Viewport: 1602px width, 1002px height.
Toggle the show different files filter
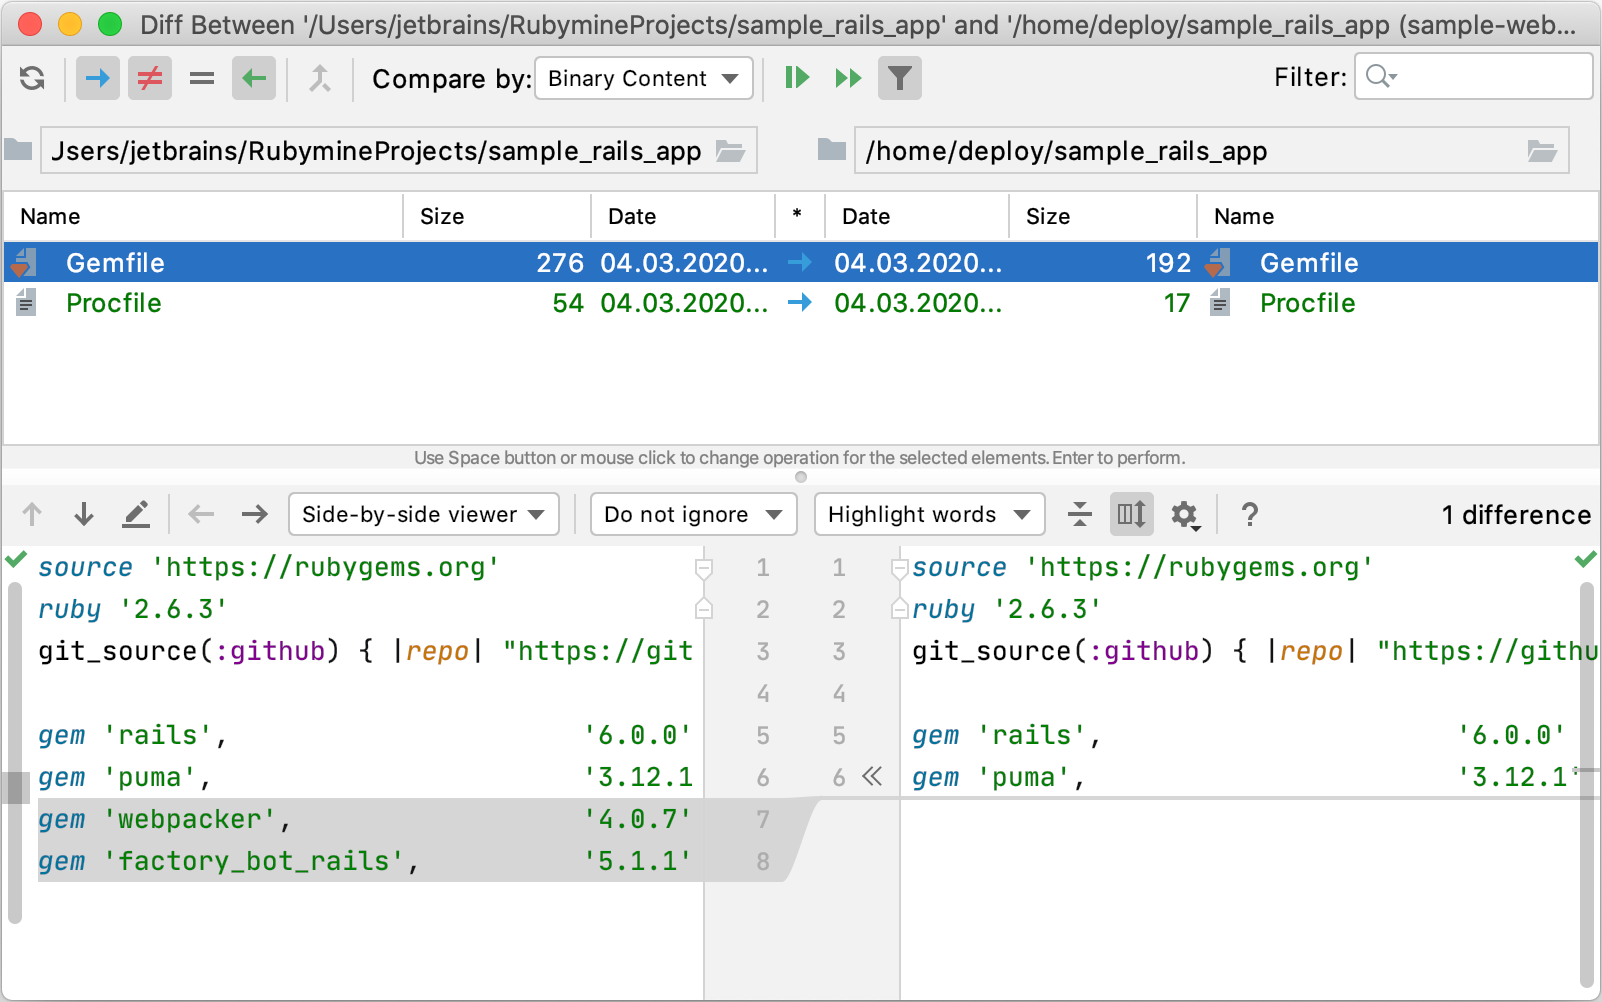point(150,78)
